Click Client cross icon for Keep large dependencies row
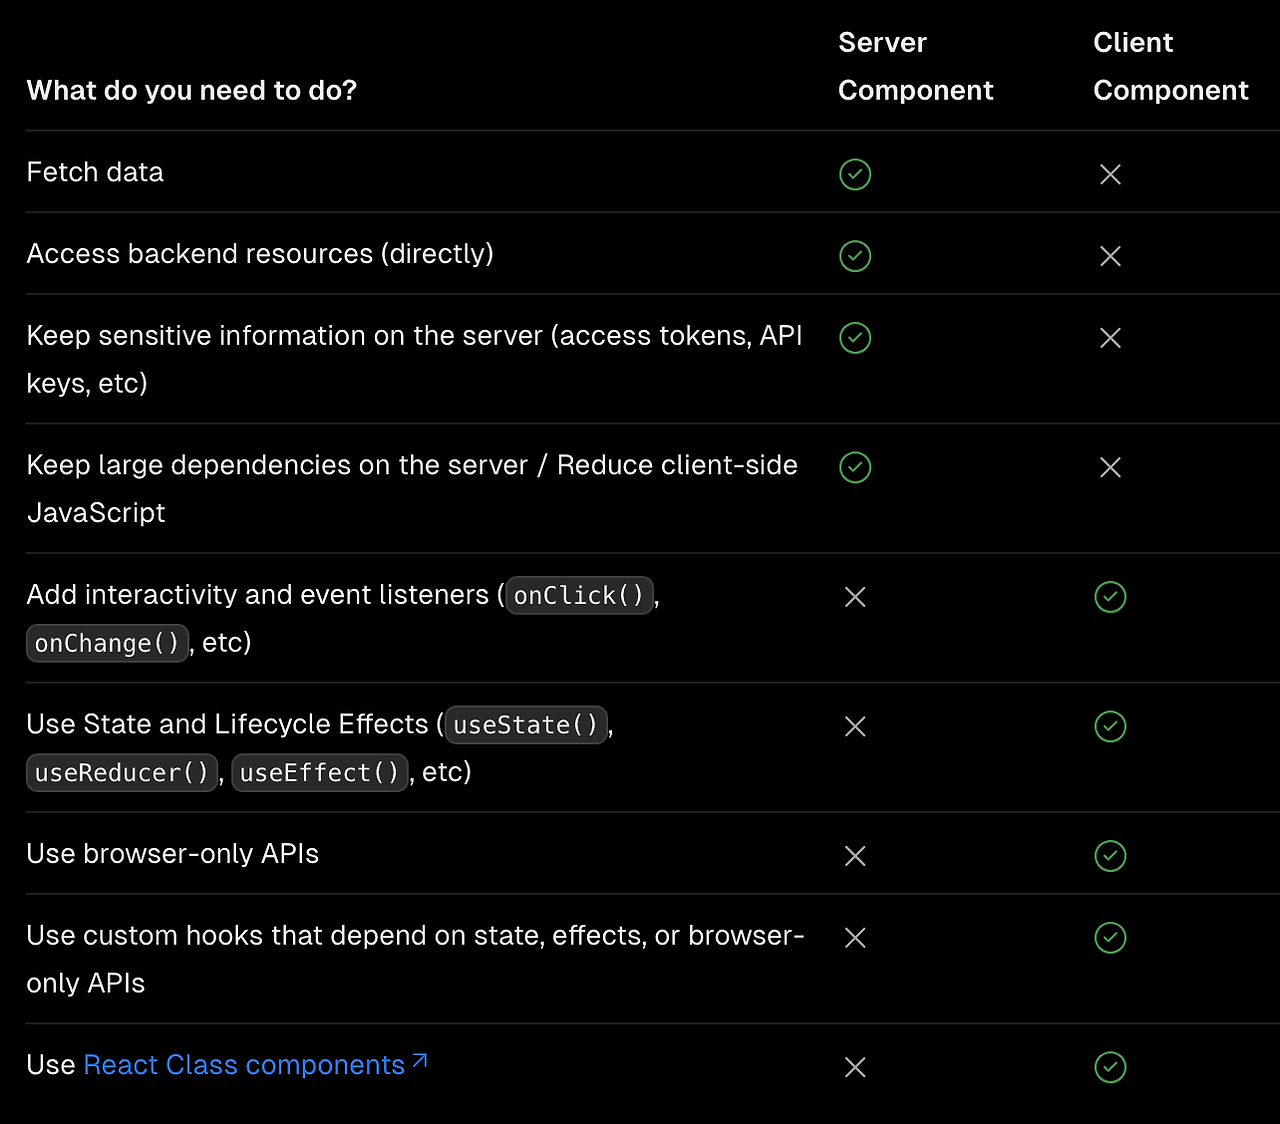This screenshot has width=1280, height=1124. tap(1110, 467)
